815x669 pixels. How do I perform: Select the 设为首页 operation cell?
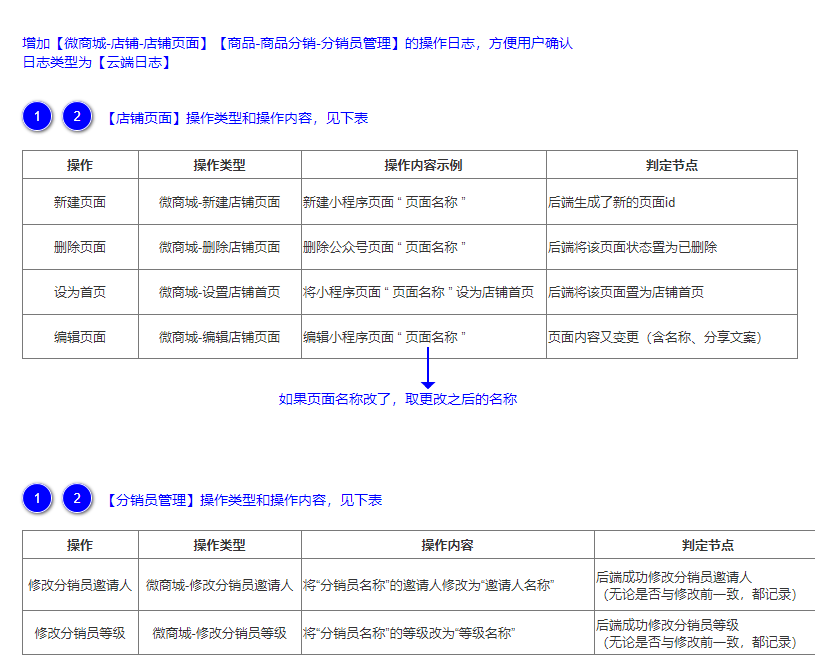[x=80, y=292]
